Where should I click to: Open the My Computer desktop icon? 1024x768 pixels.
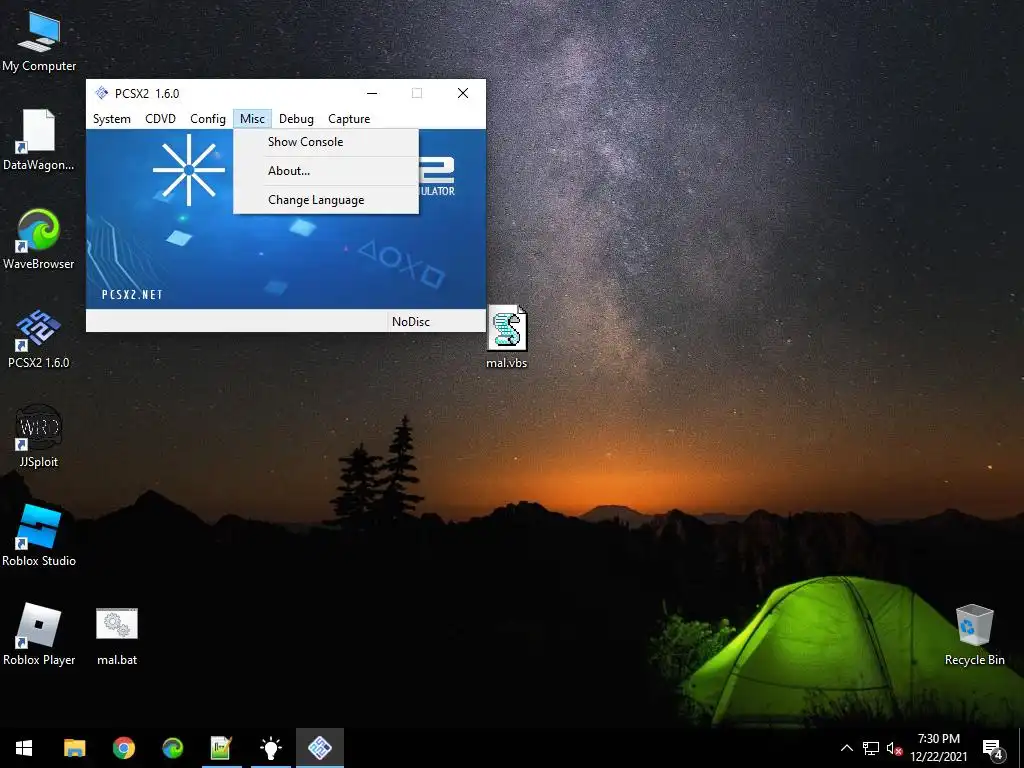tap(39, 40)
